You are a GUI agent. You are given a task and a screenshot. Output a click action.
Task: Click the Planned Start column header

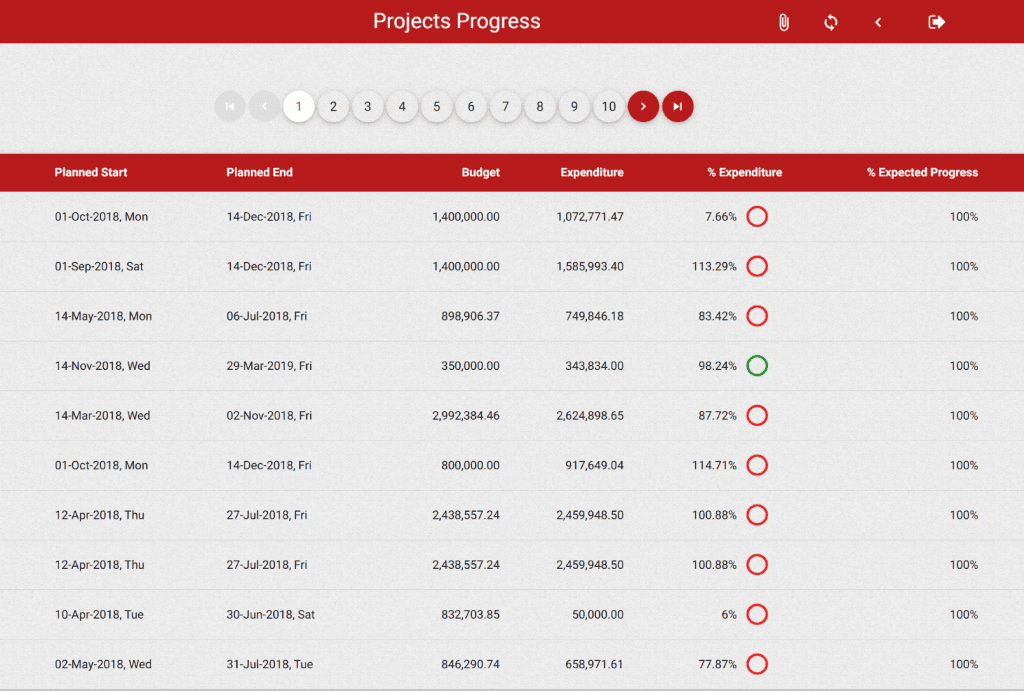[x=91, y=172]
